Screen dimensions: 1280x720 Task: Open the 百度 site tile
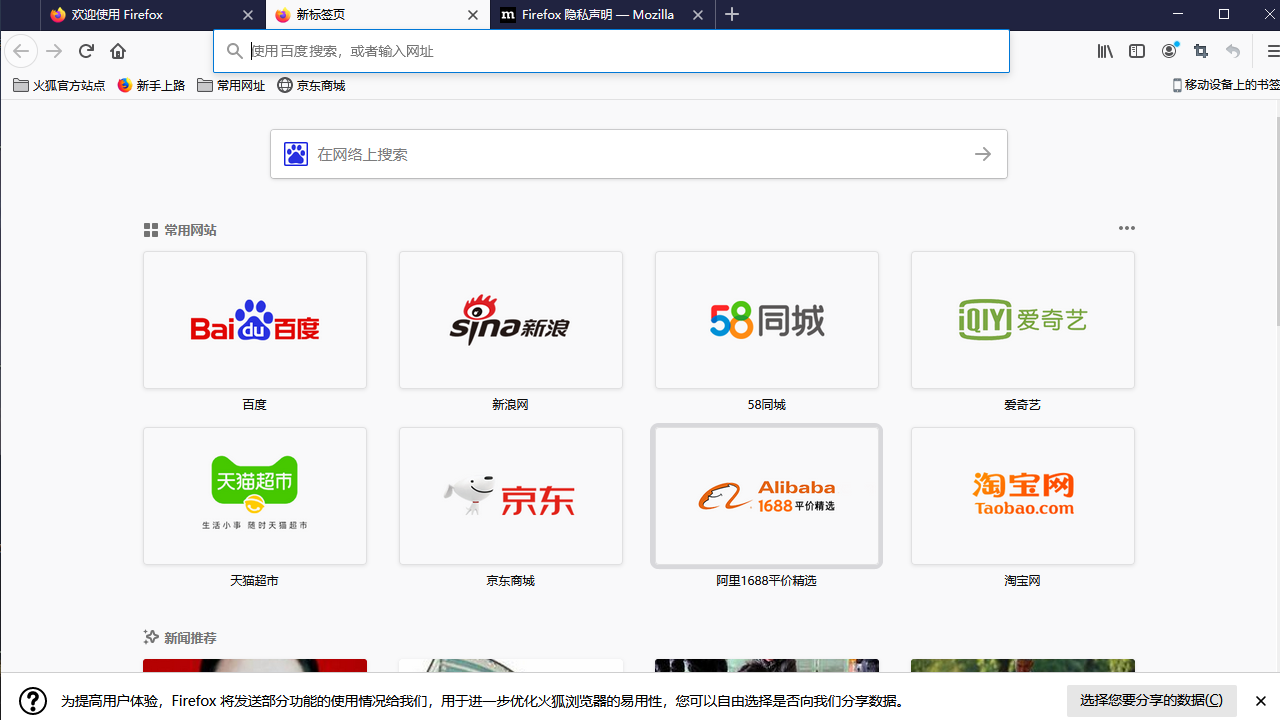click(255, 320)
